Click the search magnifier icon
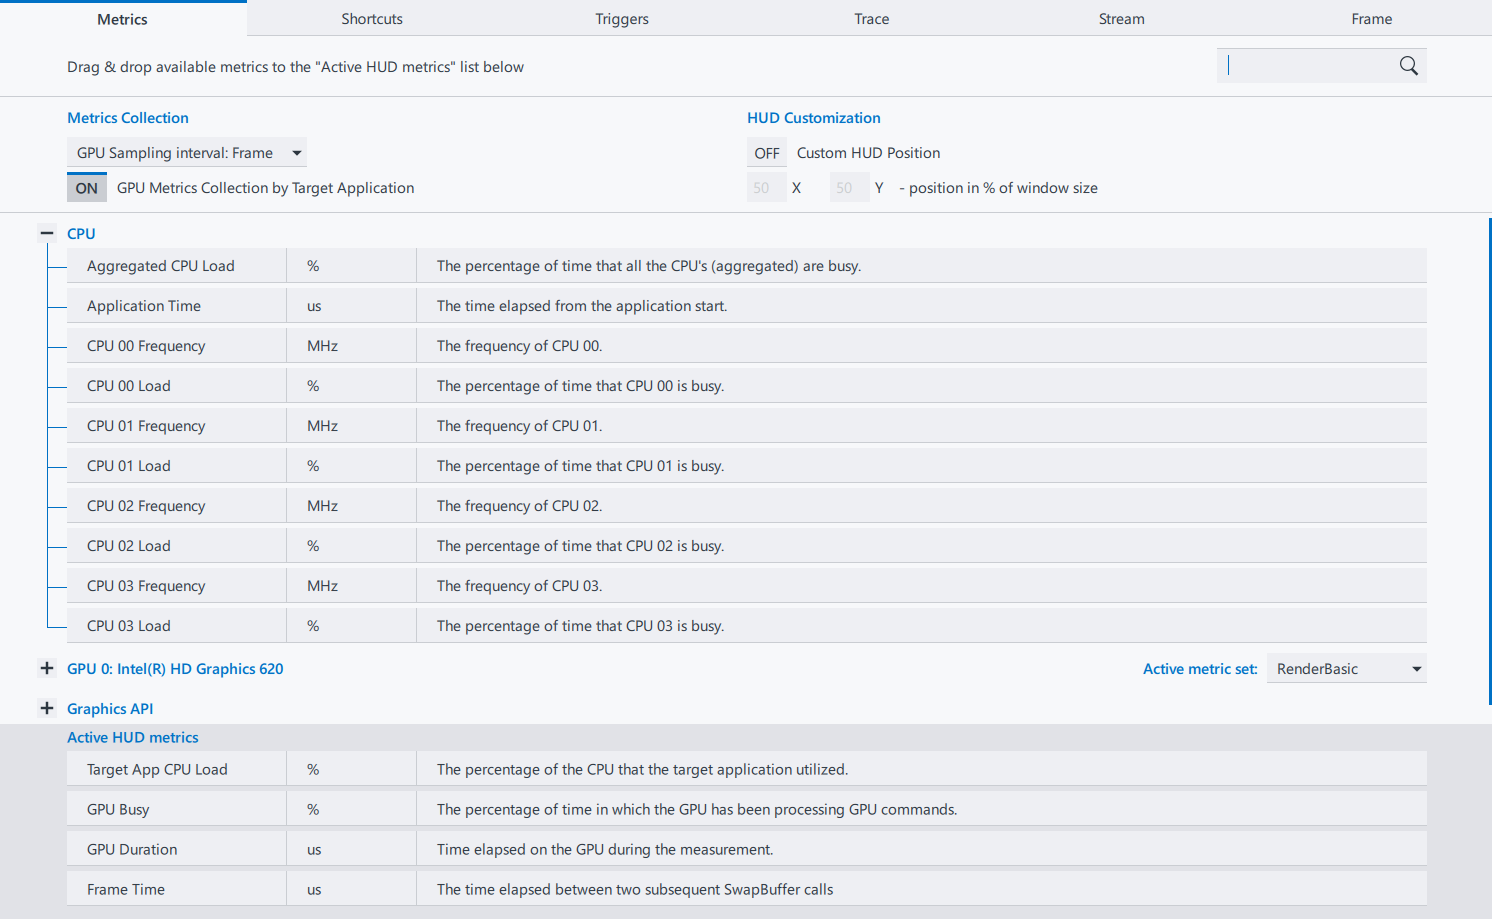This screenshot has height=919, width=1492. coord(1408,66)
